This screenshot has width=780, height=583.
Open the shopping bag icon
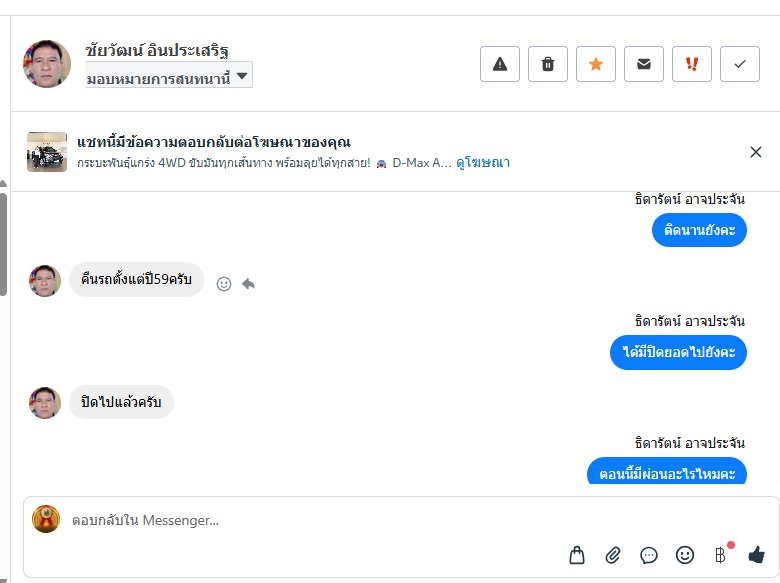[x=577, y=554]
